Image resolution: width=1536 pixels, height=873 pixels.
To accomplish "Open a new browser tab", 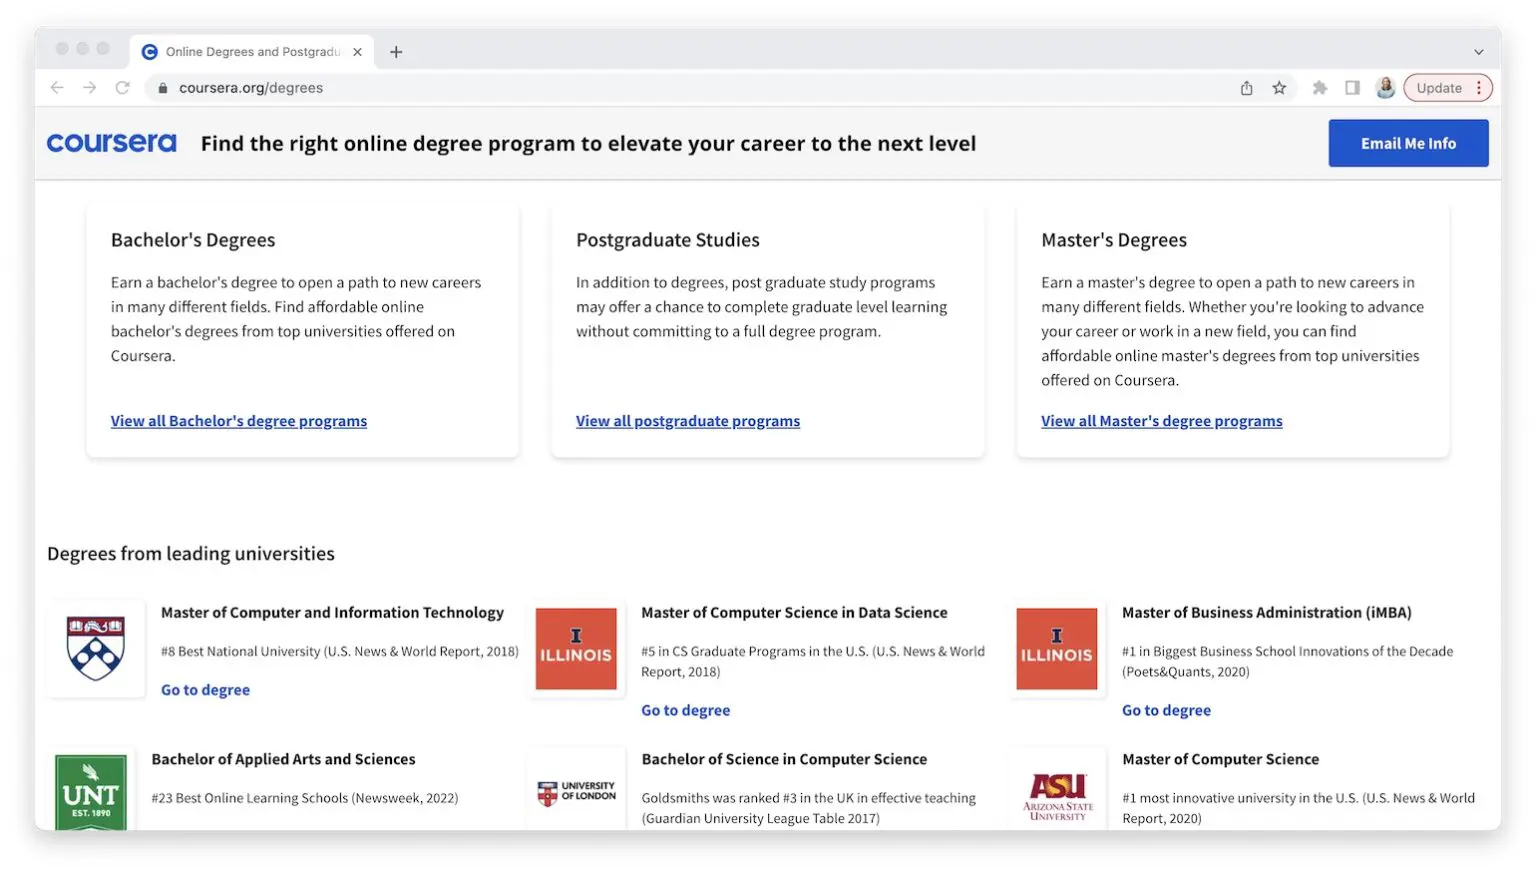I will click(396, 51).
